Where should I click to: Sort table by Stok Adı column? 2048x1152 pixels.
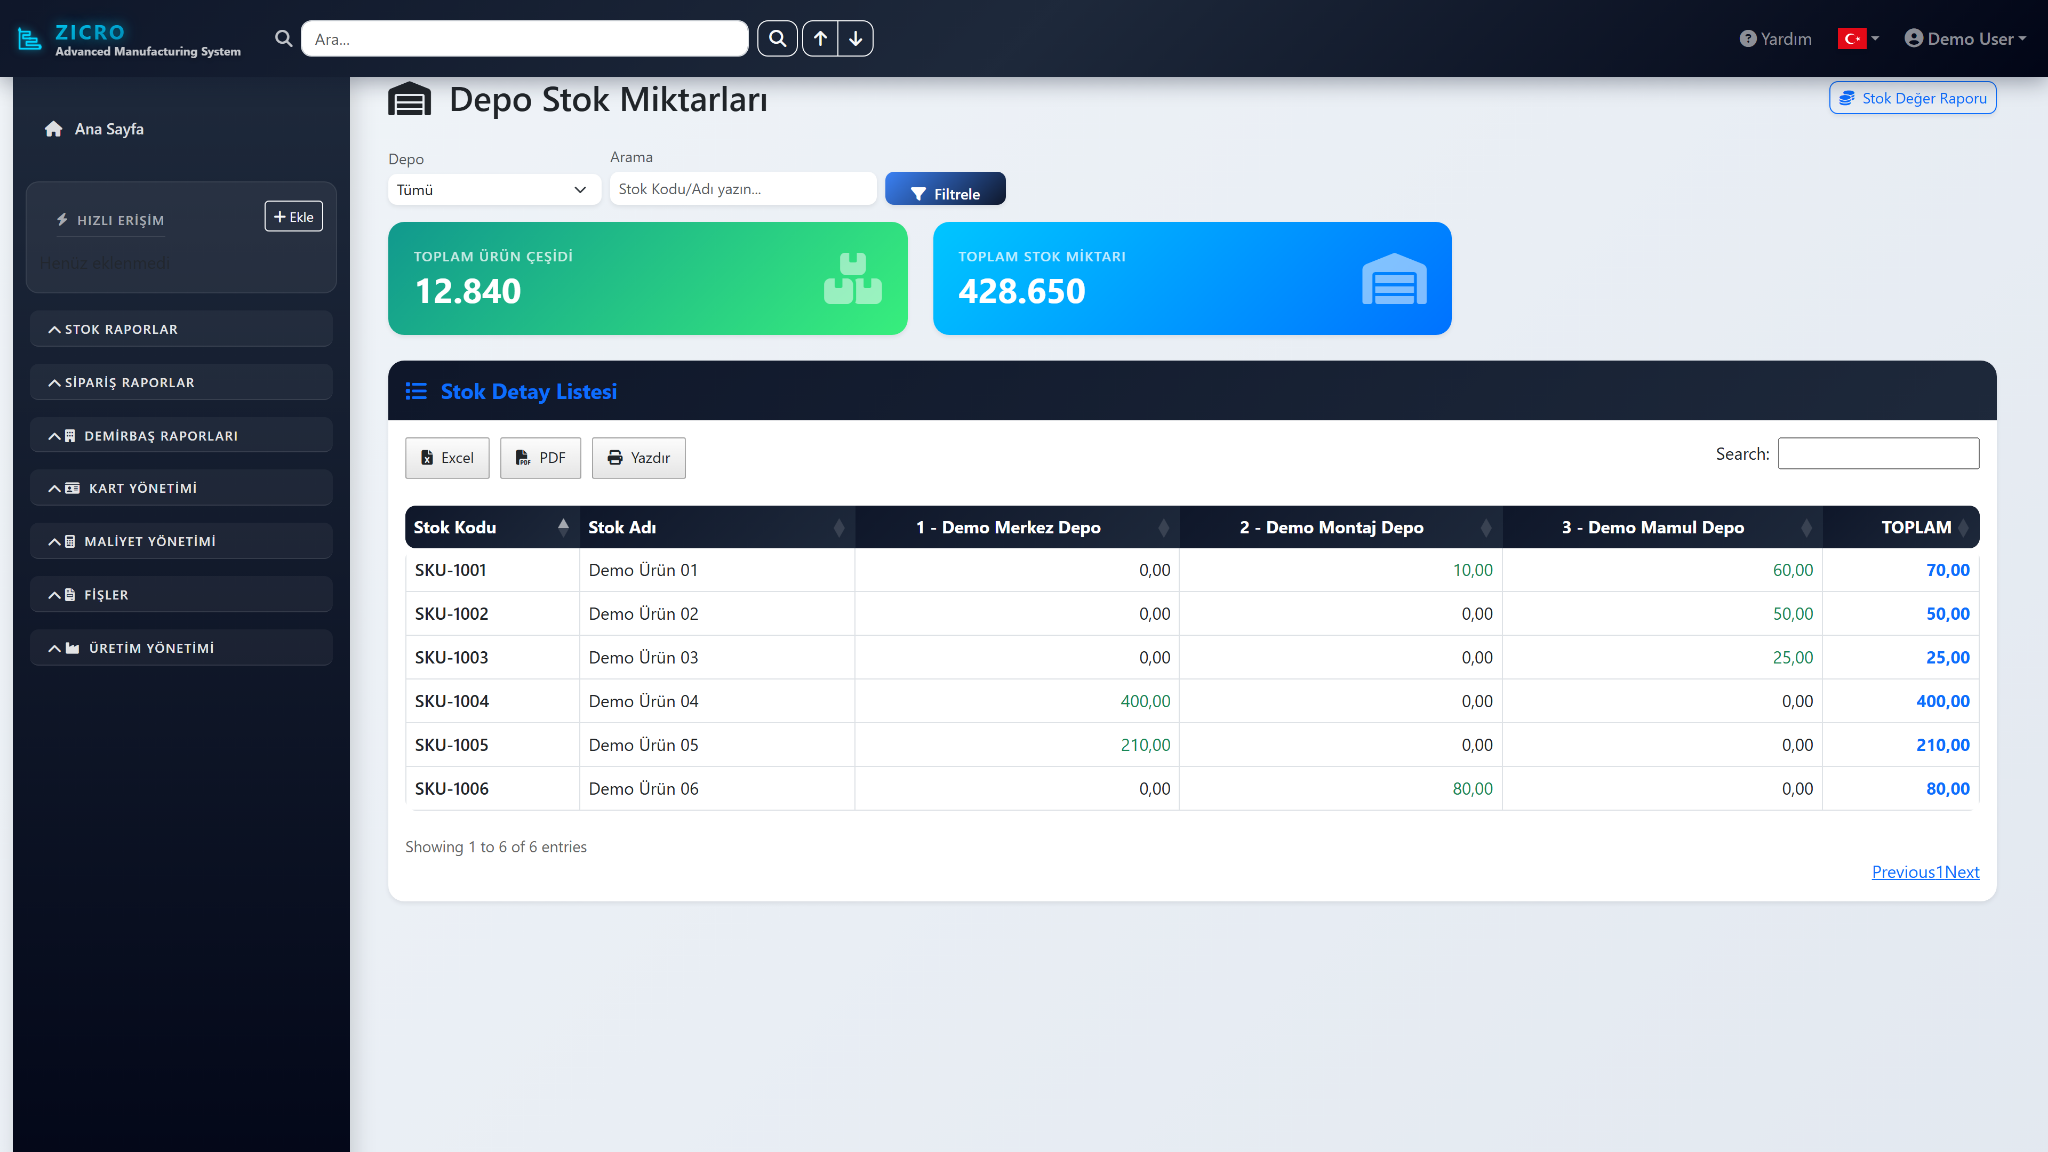tap(717, 527)
